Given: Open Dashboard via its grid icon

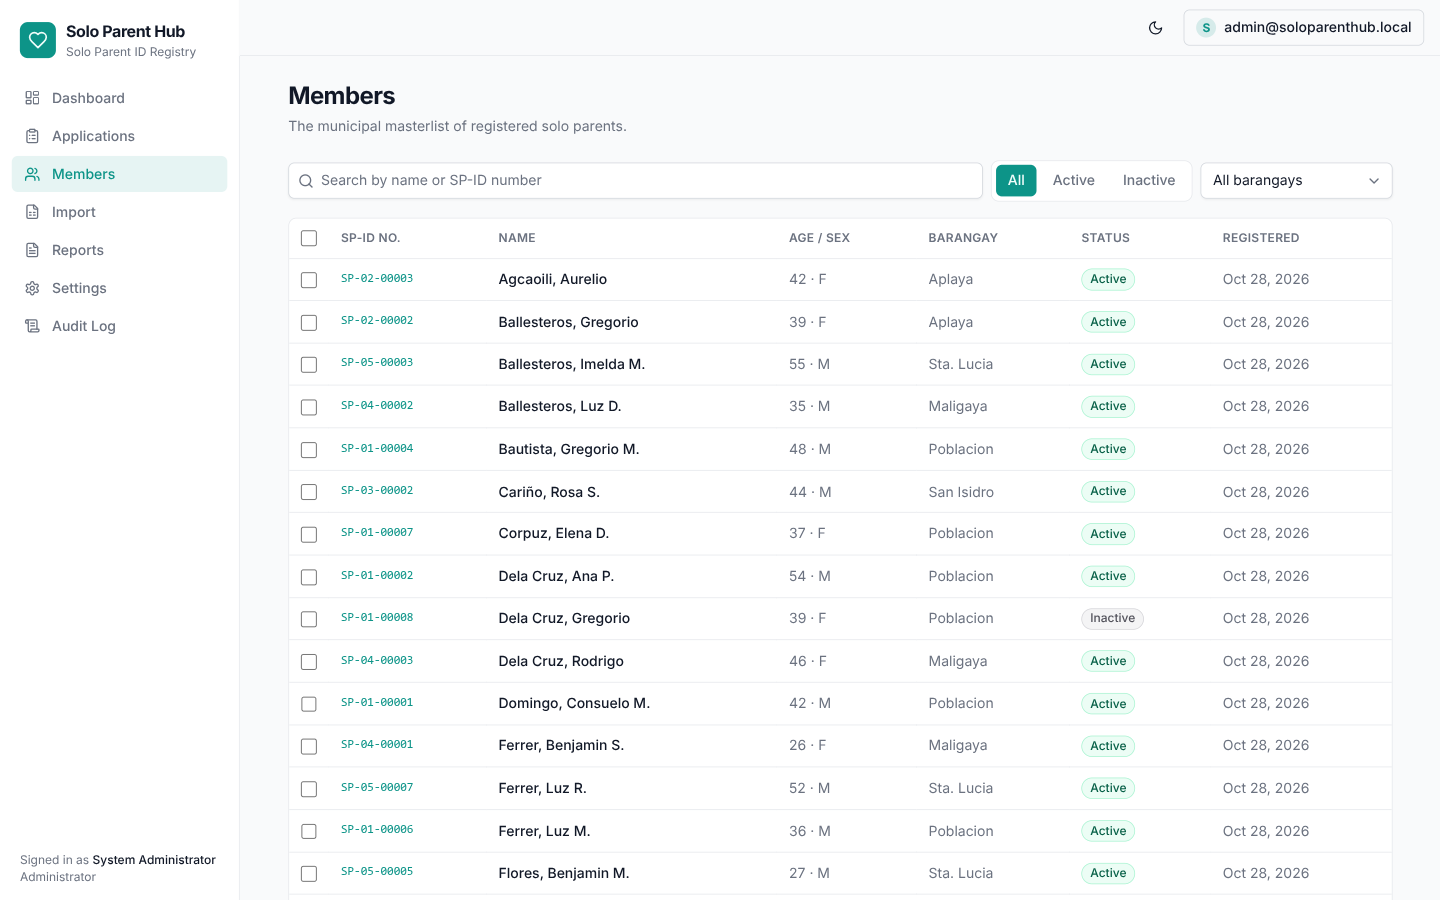Looking at the screenshot, I should click(32, 98).
